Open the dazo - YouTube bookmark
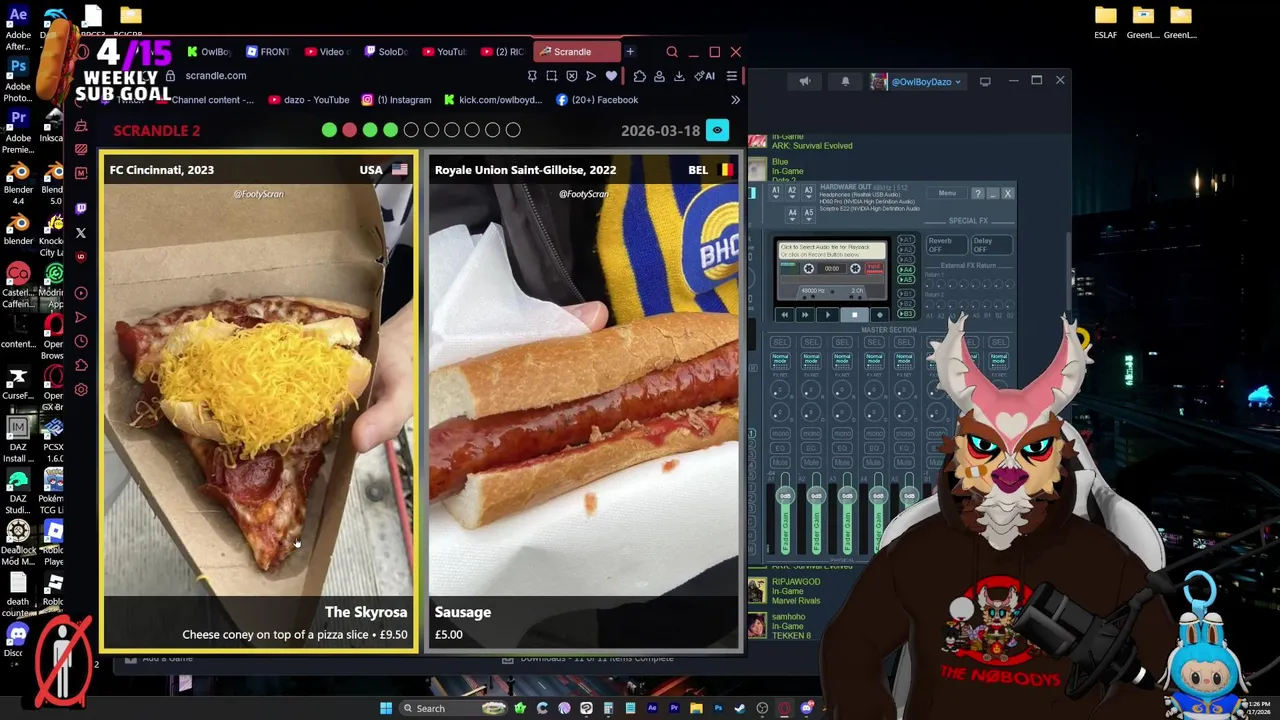The height and width of the screenshot is (720, 1280). point(308,100)
